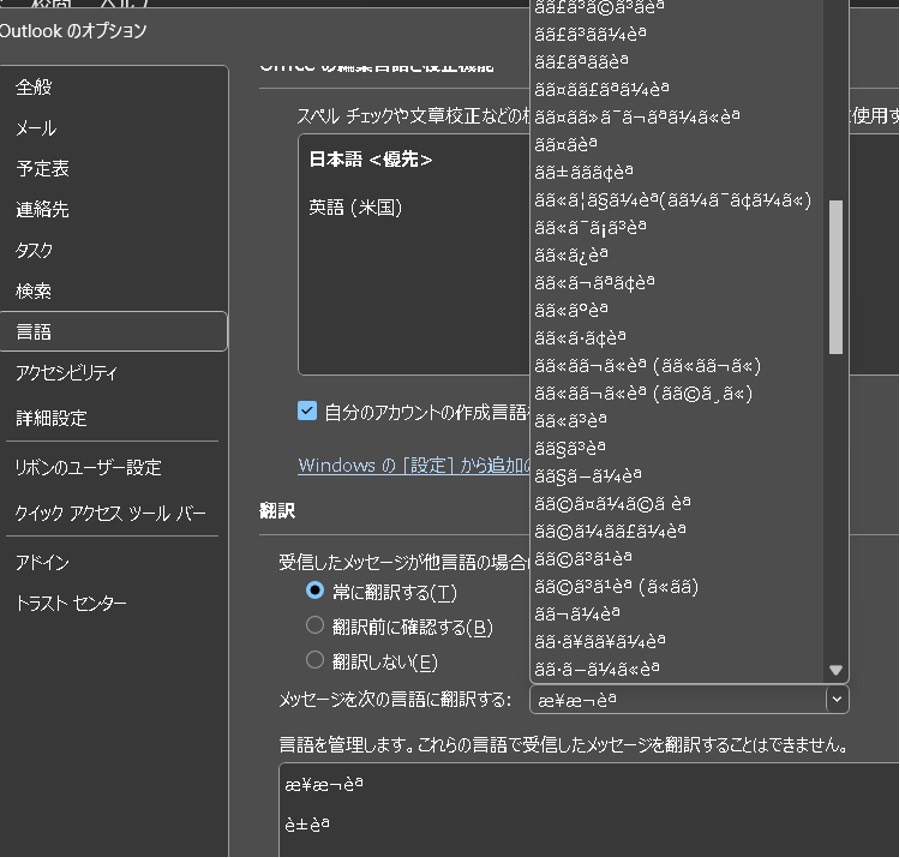Choose the dropdown entry ãã¤ãèª
This screenshot has width=900, height=858.
pos(566,145)
